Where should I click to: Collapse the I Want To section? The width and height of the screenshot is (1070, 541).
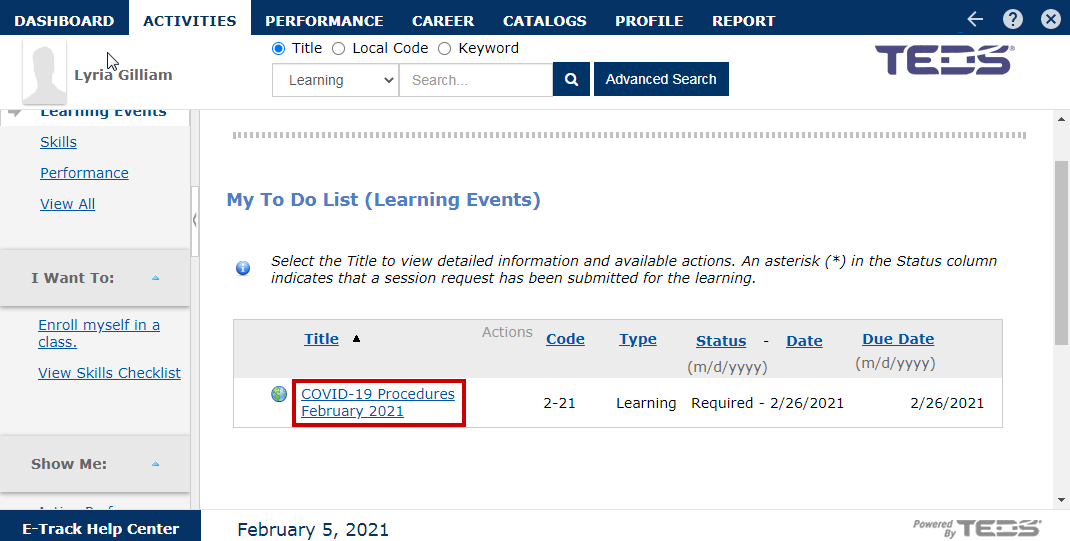[155, 278]
